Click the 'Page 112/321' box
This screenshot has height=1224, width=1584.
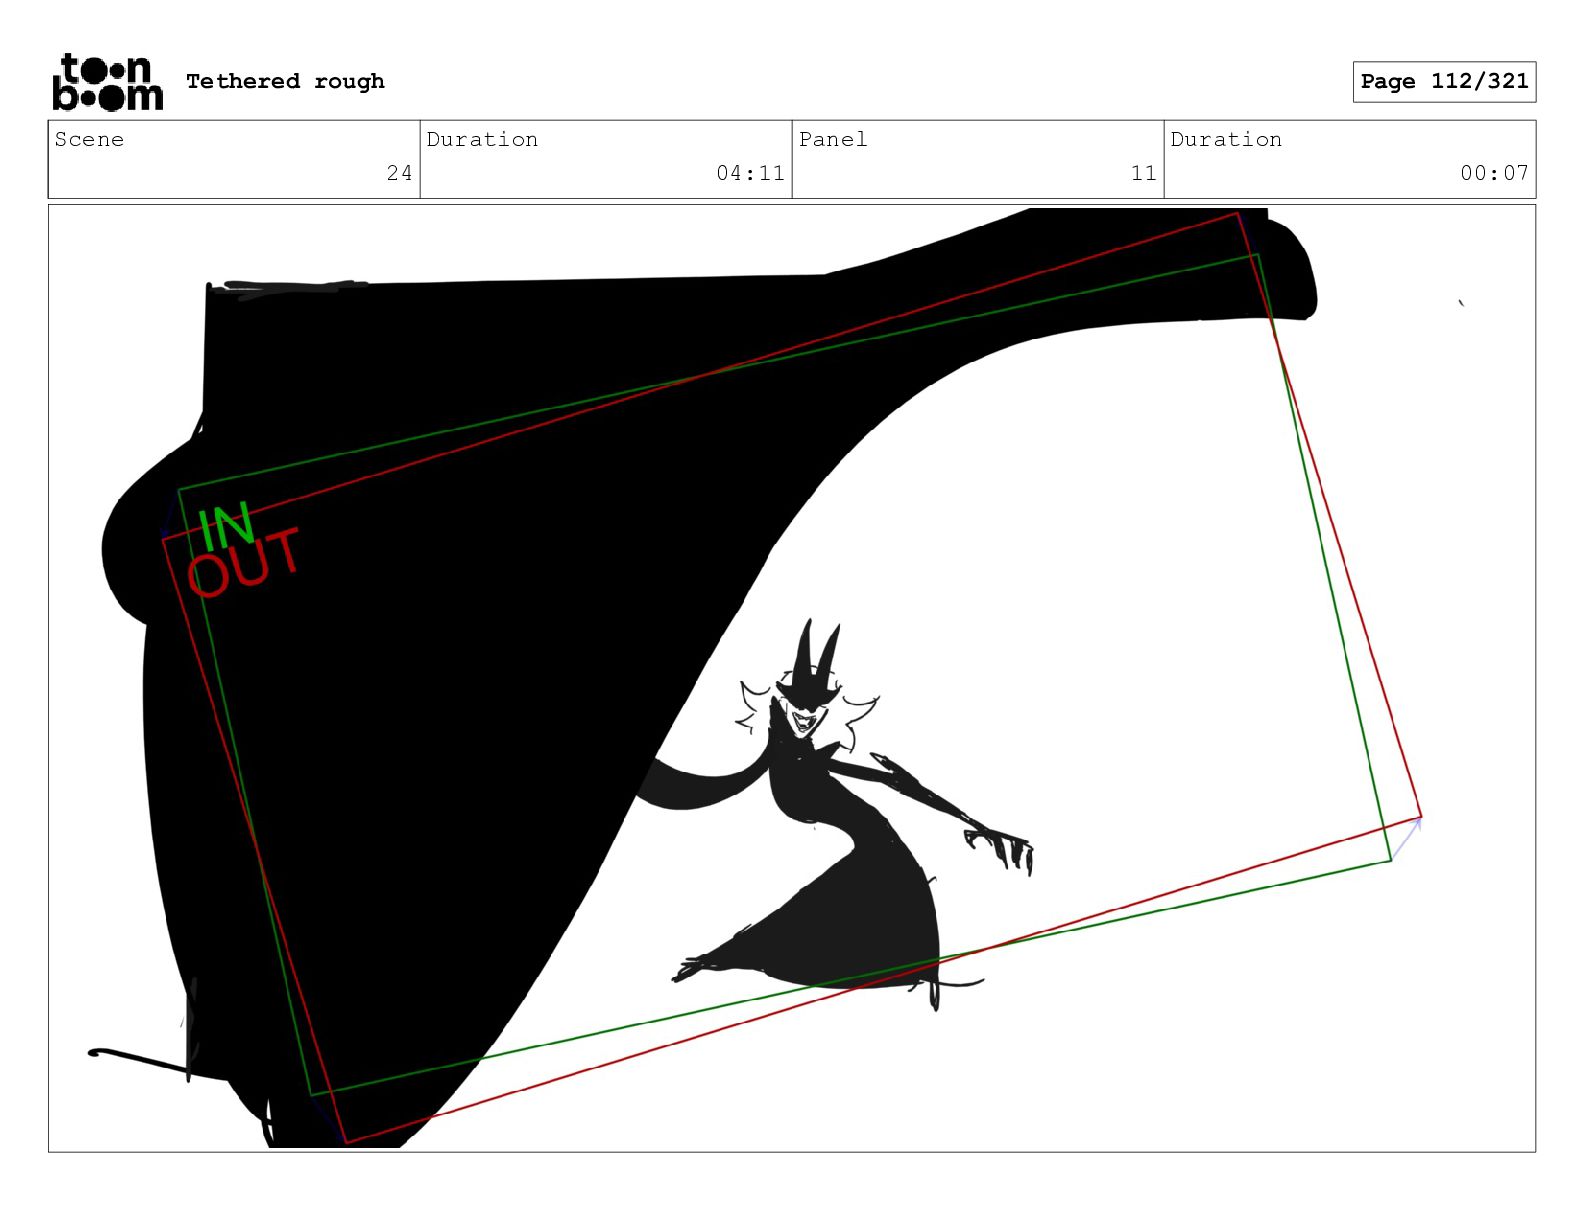pos(1444,82)
